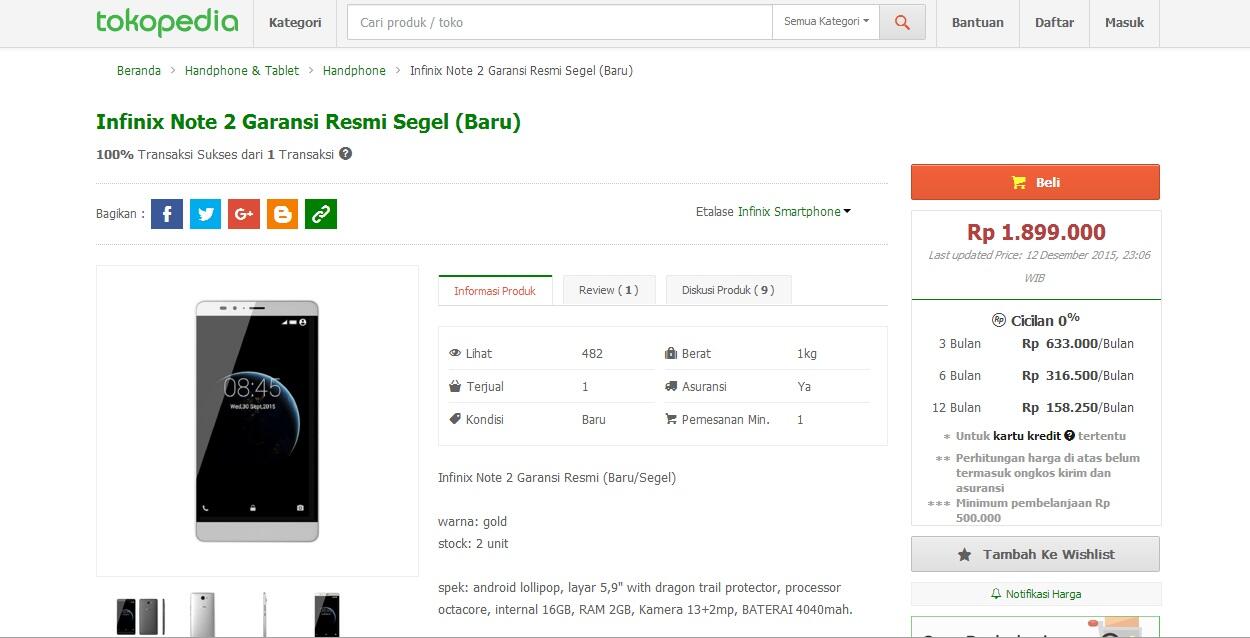Open Handphone & Tablet breadcrumb
The width and height of the screenshot is (1250, 638).
[x=242, y=71]
